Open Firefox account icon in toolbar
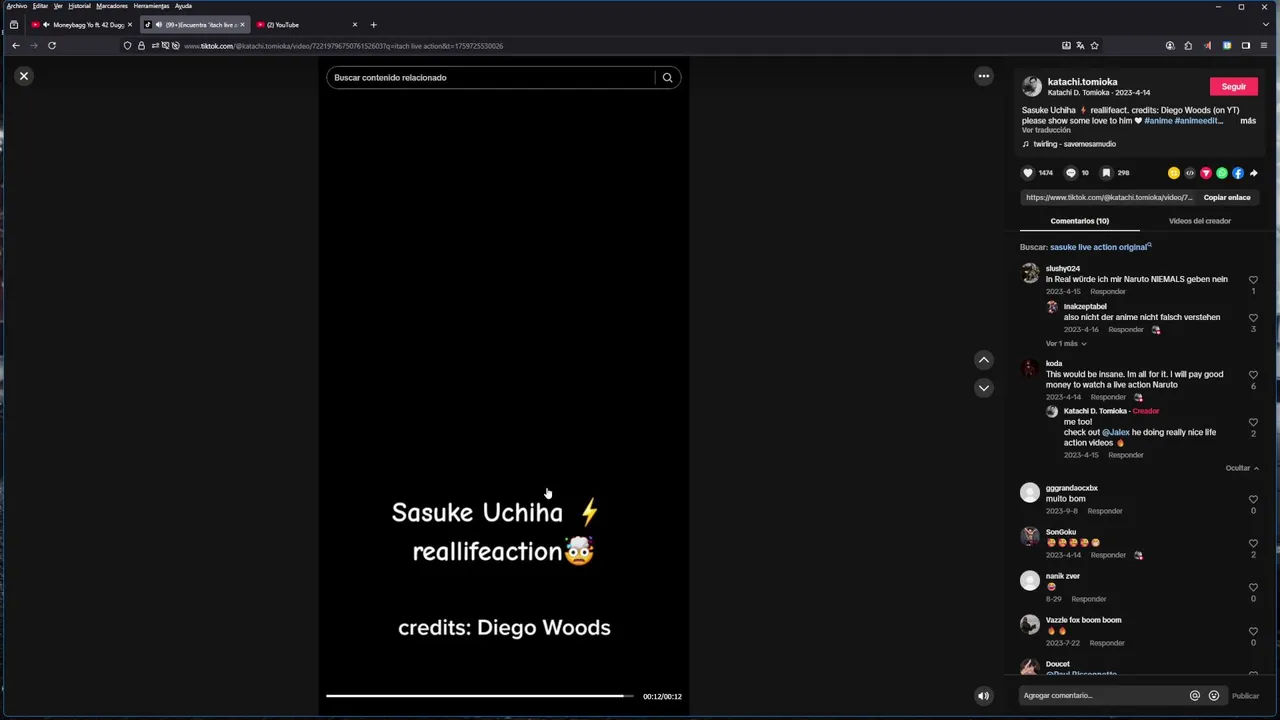The width and height of the screenshot is (1280, 720). (1170, 46)
